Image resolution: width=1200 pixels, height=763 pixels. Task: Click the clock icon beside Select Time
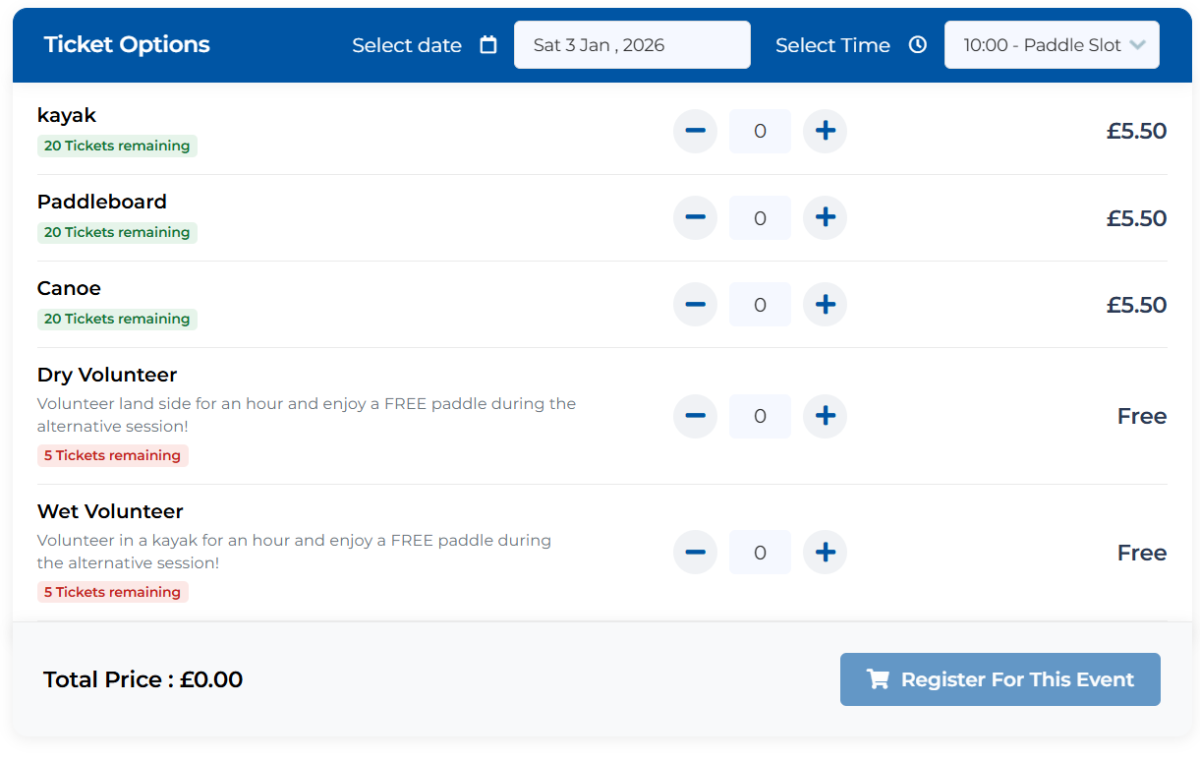917,45
